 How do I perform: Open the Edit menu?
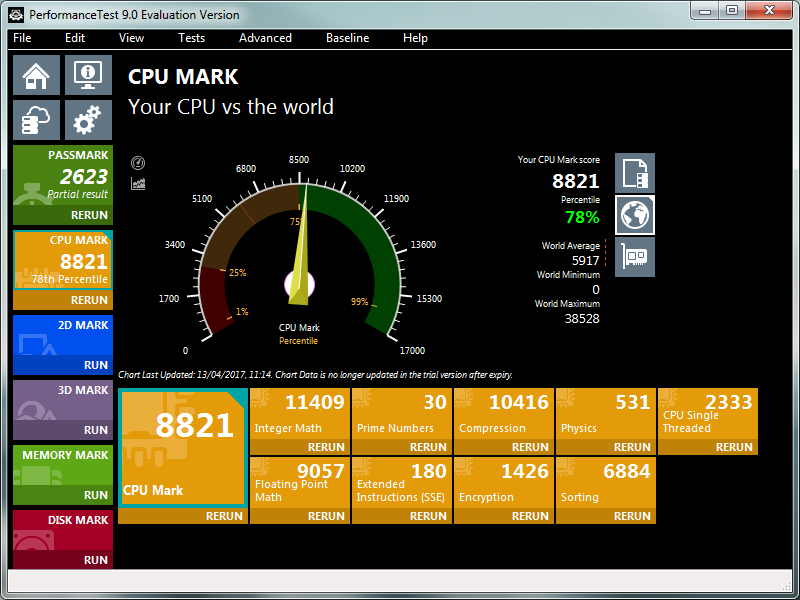pyautogui.click(x=75, y=38)
